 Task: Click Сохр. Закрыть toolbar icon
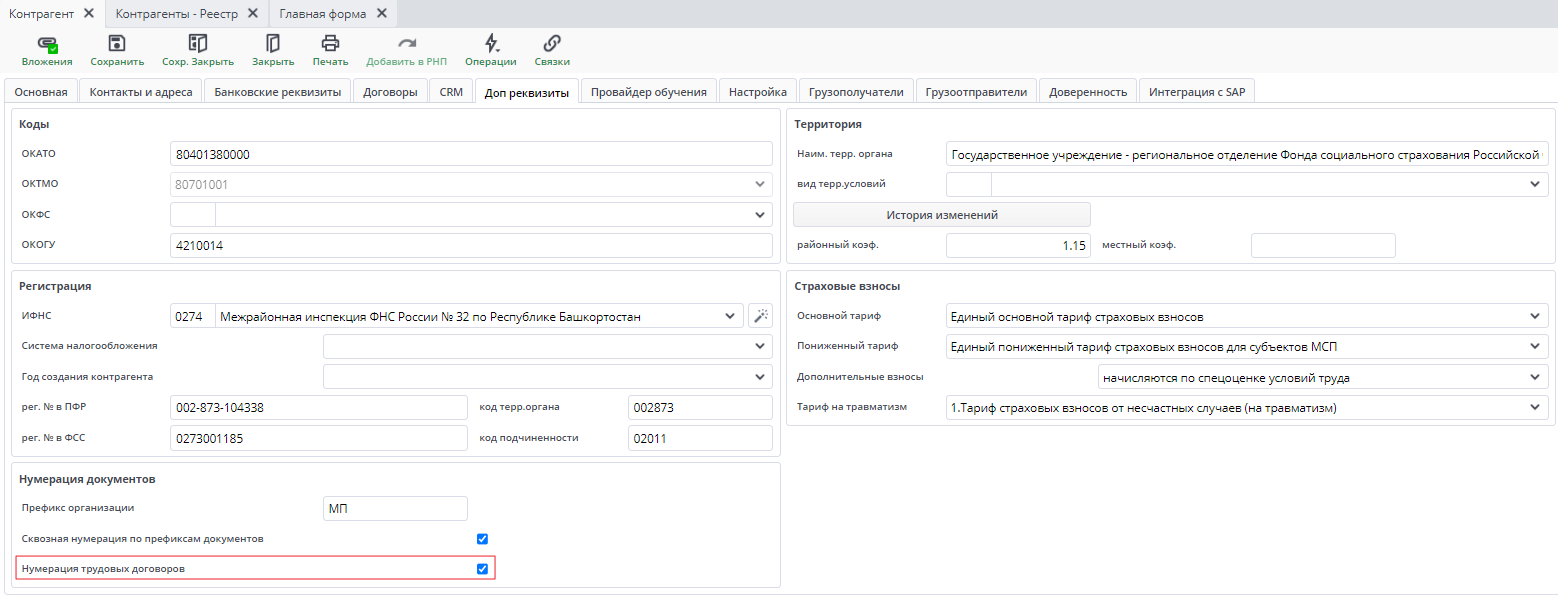point(198,44)
